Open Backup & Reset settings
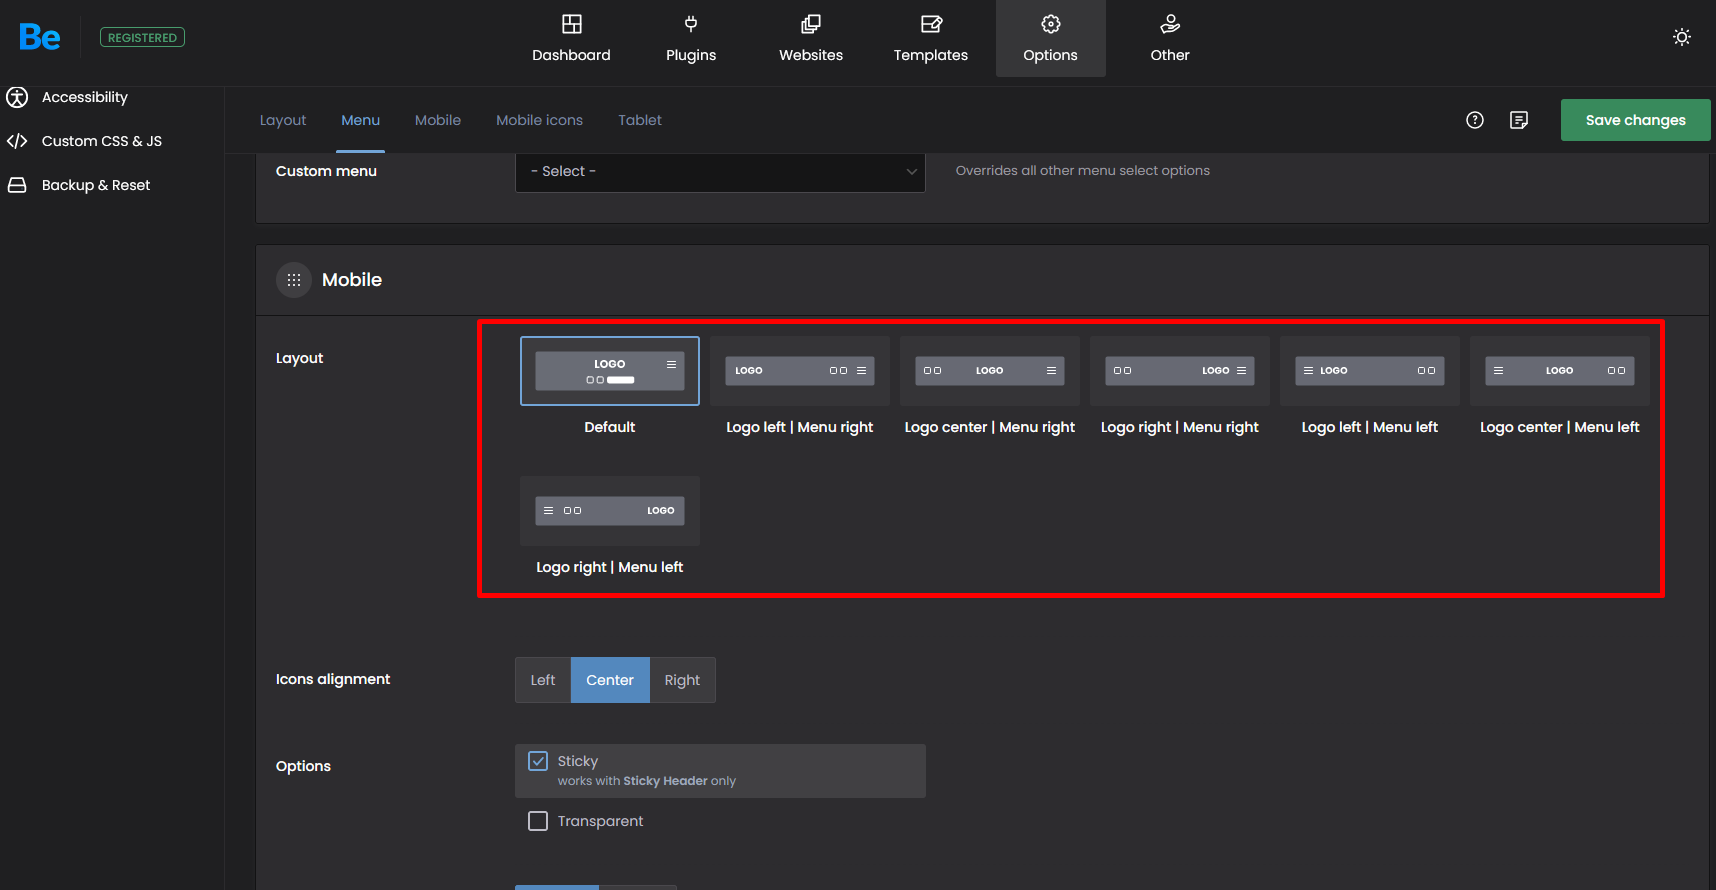 tap(96, 185)
